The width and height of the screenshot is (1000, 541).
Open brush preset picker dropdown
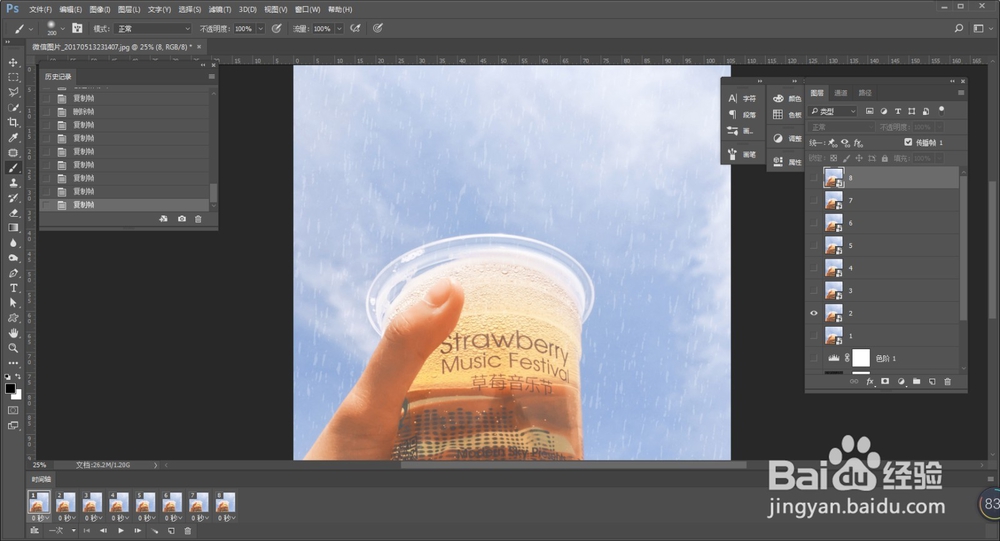[62, 29]
